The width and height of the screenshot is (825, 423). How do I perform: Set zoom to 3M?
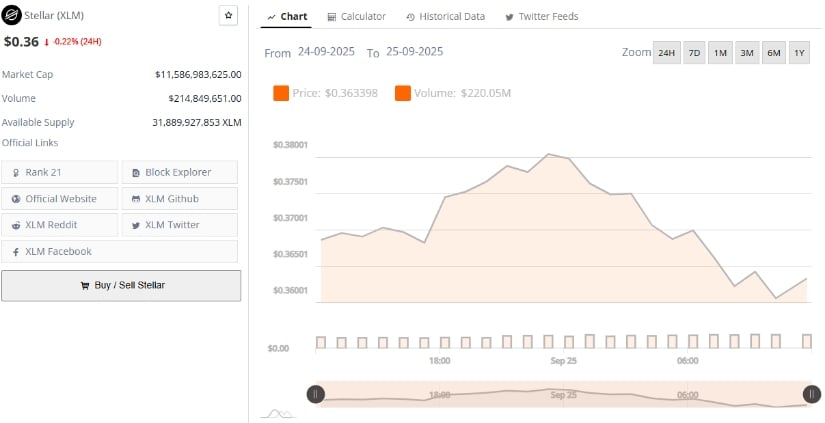(x=747, y=53)
